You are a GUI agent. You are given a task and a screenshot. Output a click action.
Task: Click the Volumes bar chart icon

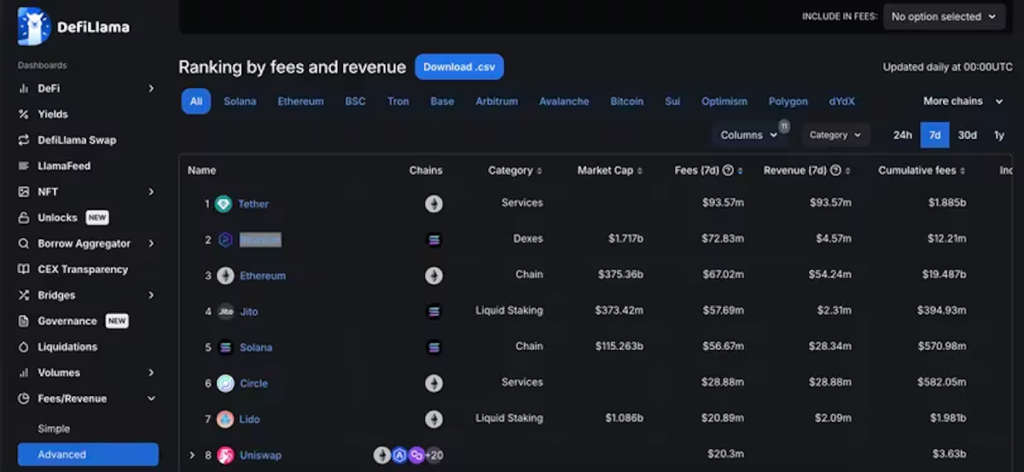(24, 373)
